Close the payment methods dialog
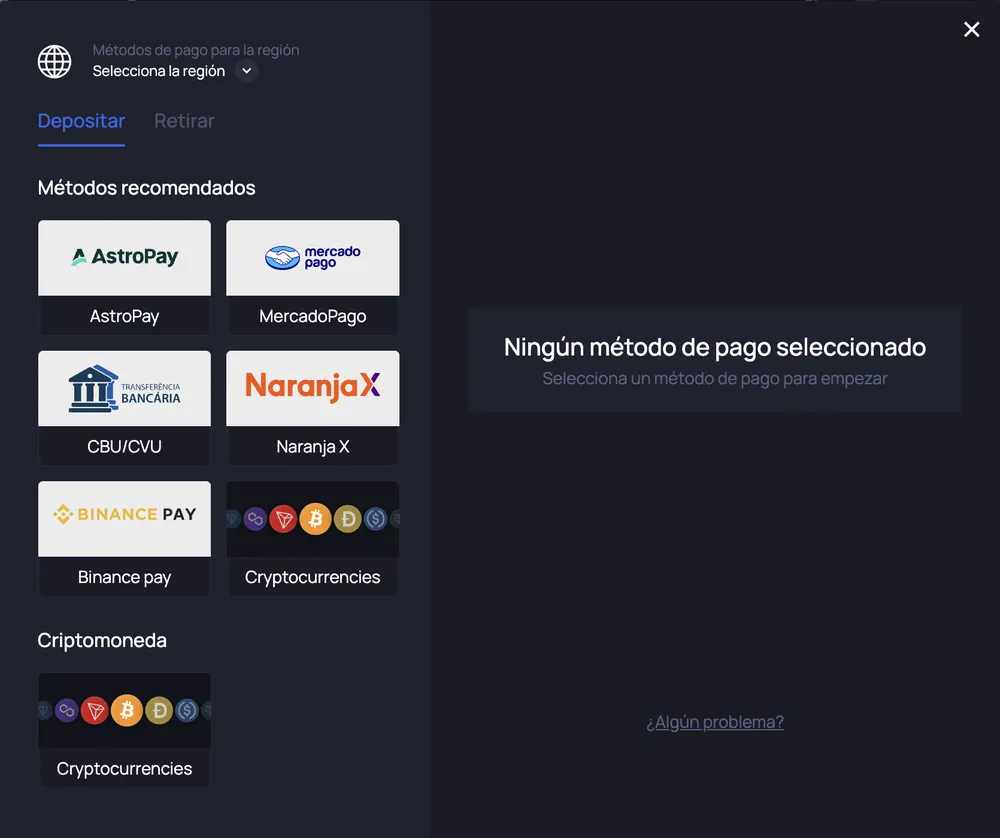The width and height of the screenshot is (1000, 838). [971, 29]
